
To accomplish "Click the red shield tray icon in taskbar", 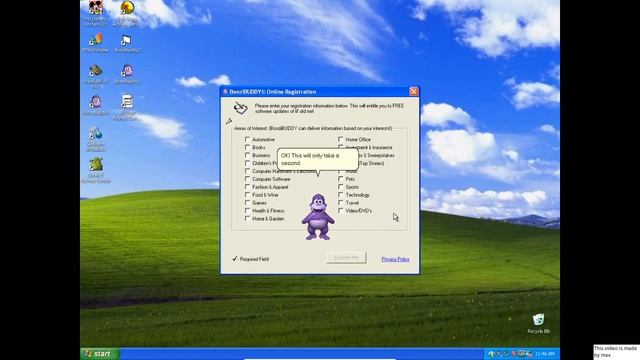I will (x=513, y=353).
